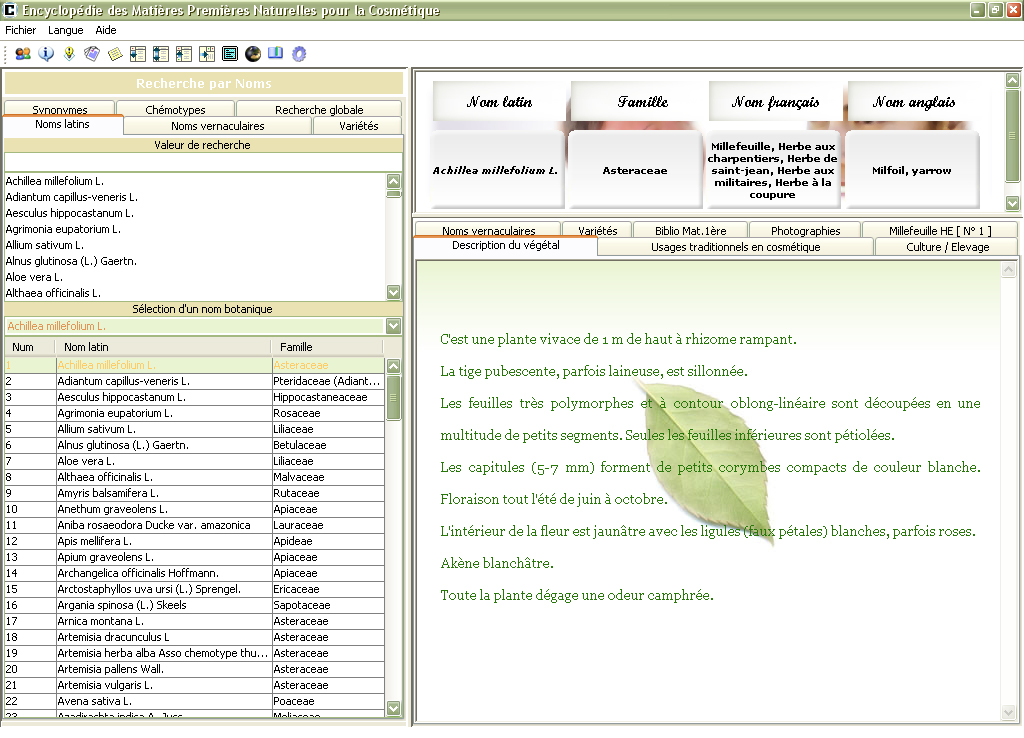Open the Biblio Mat.1ère tab
This screenshot has width=1024, height=738.
pos(691,230)
